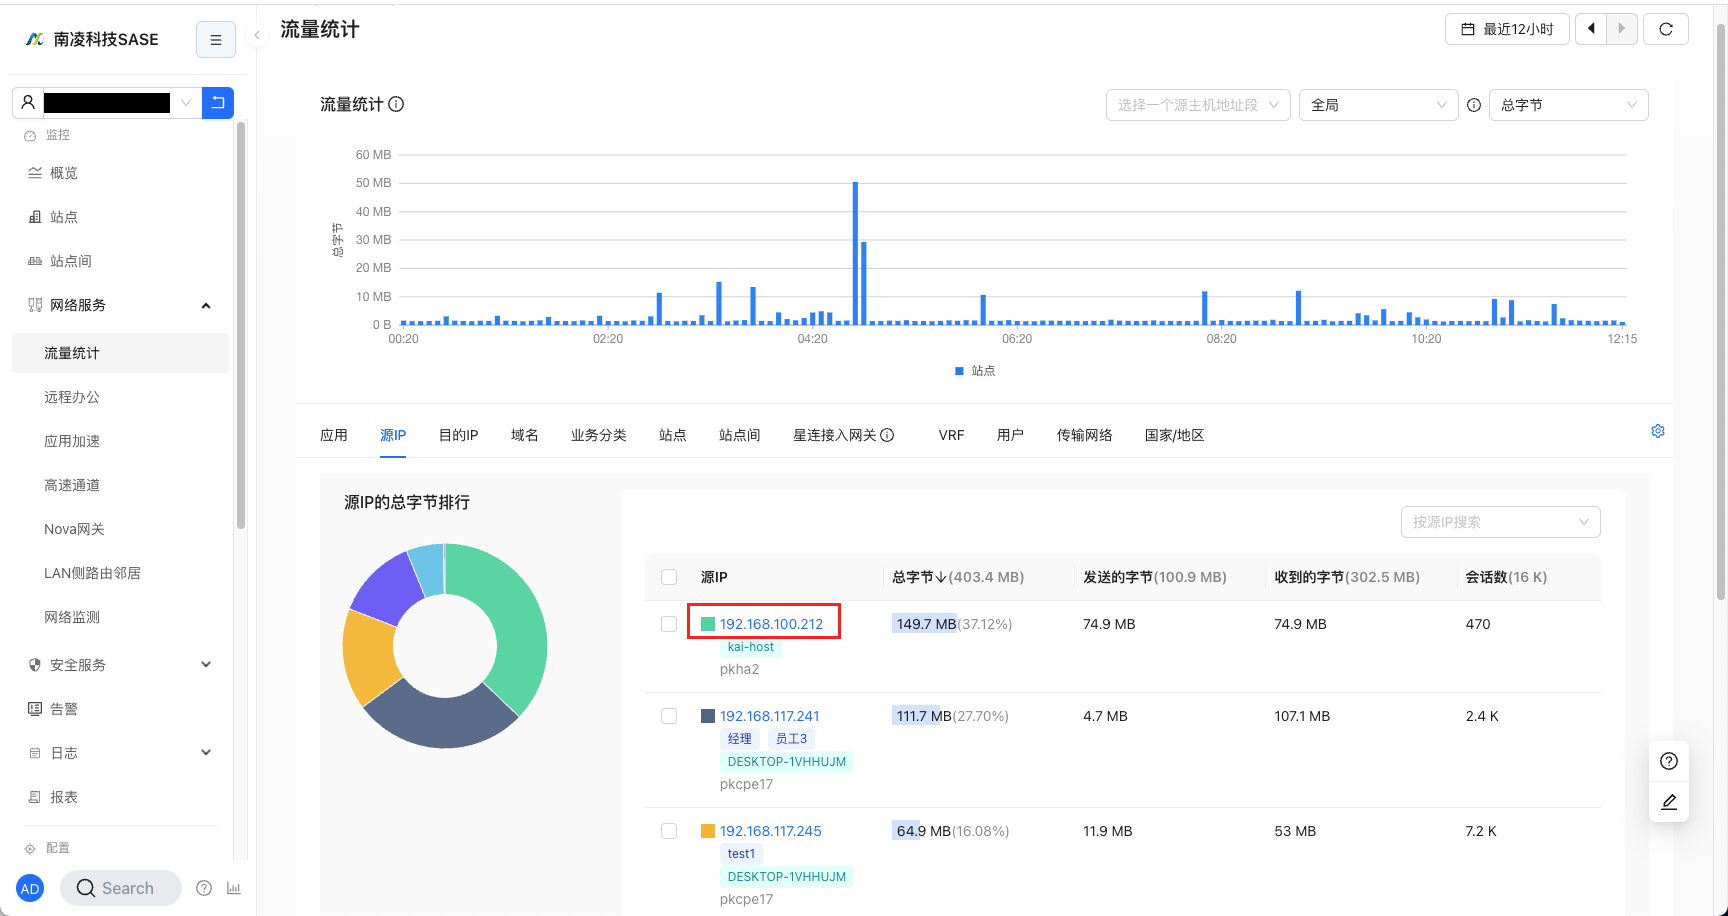Viewport: 1728px width, 916px height.
Task: Check the row for 192.168.117.245
Action: tap(669, 831)
